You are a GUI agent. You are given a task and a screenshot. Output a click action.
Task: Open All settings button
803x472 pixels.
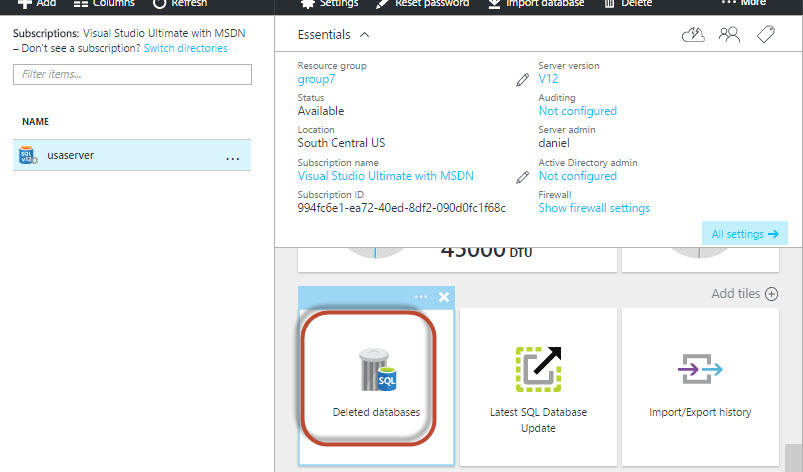[745, 234]
